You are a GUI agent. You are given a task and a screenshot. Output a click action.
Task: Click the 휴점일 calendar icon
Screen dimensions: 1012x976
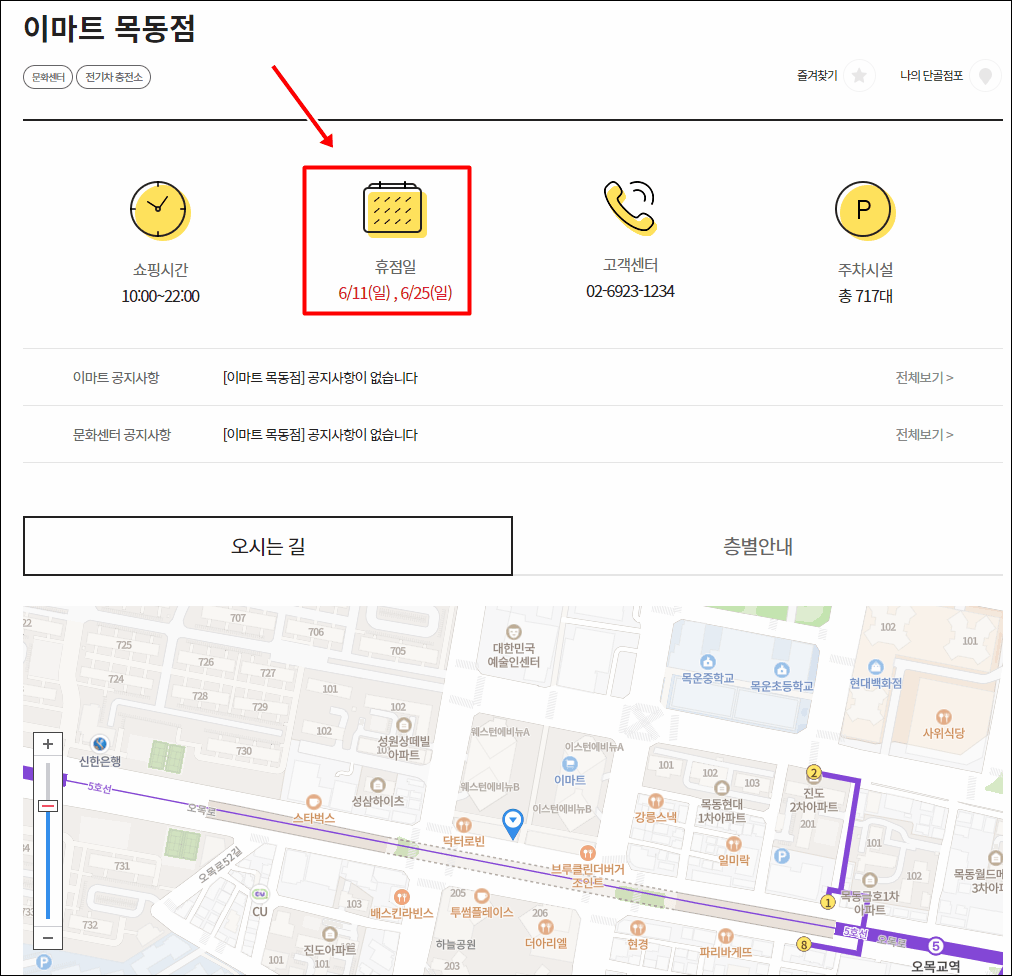pos(394,209)
